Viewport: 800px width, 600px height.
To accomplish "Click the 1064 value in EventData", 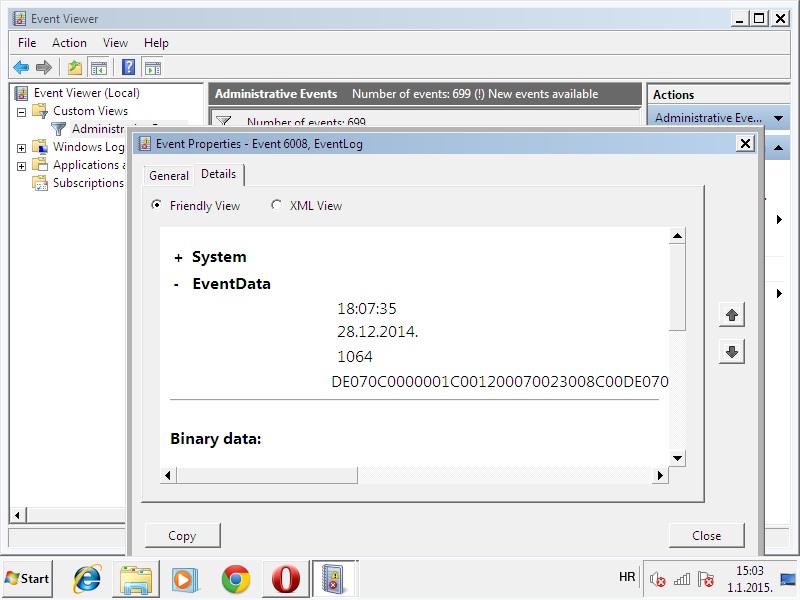I will tap(355, 357).
